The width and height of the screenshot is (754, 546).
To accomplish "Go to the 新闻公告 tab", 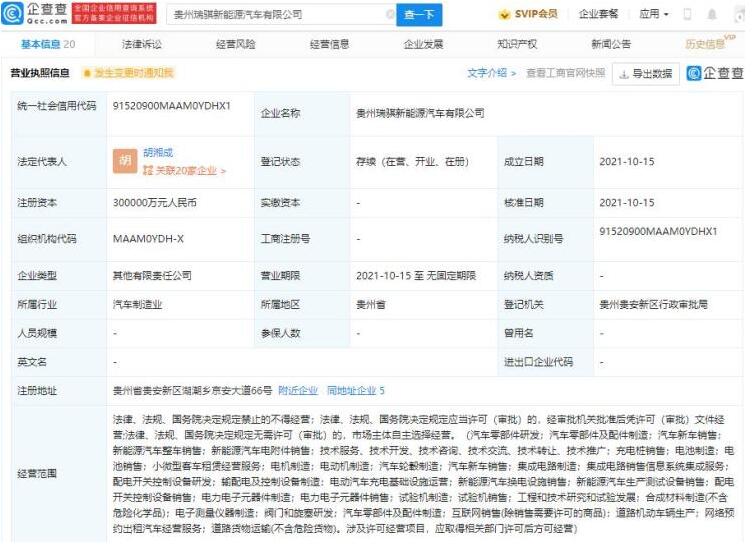I will [611, 44].
